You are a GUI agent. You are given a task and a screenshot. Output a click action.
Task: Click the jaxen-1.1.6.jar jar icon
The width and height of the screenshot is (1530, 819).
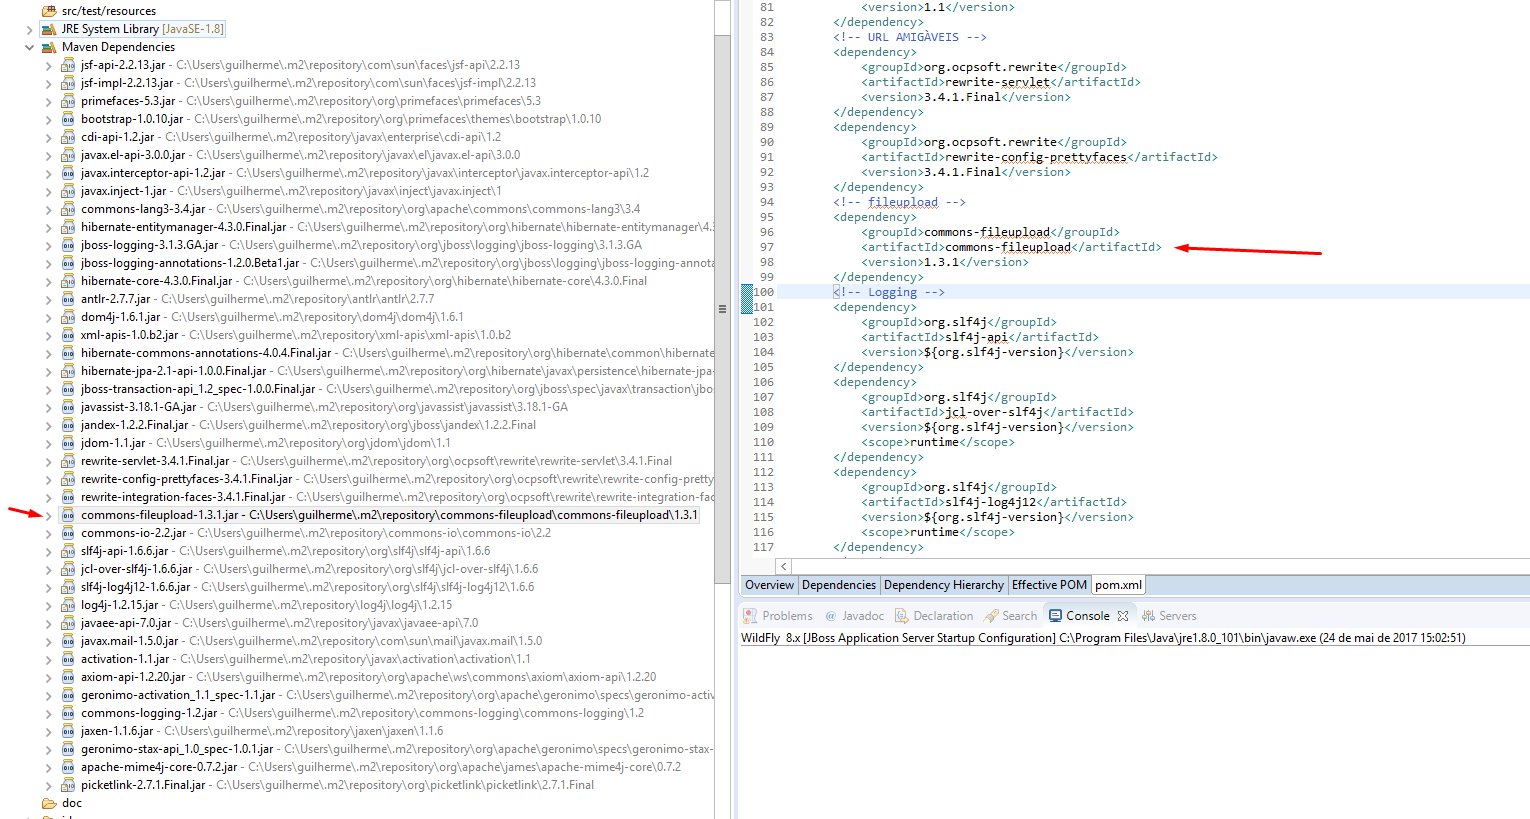pos(68,731)
